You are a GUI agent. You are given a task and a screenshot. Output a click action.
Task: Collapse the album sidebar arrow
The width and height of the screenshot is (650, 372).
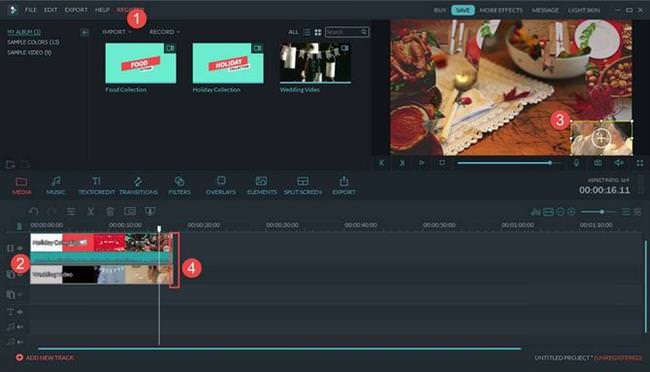pyautogui.click(x=84, y=32)
